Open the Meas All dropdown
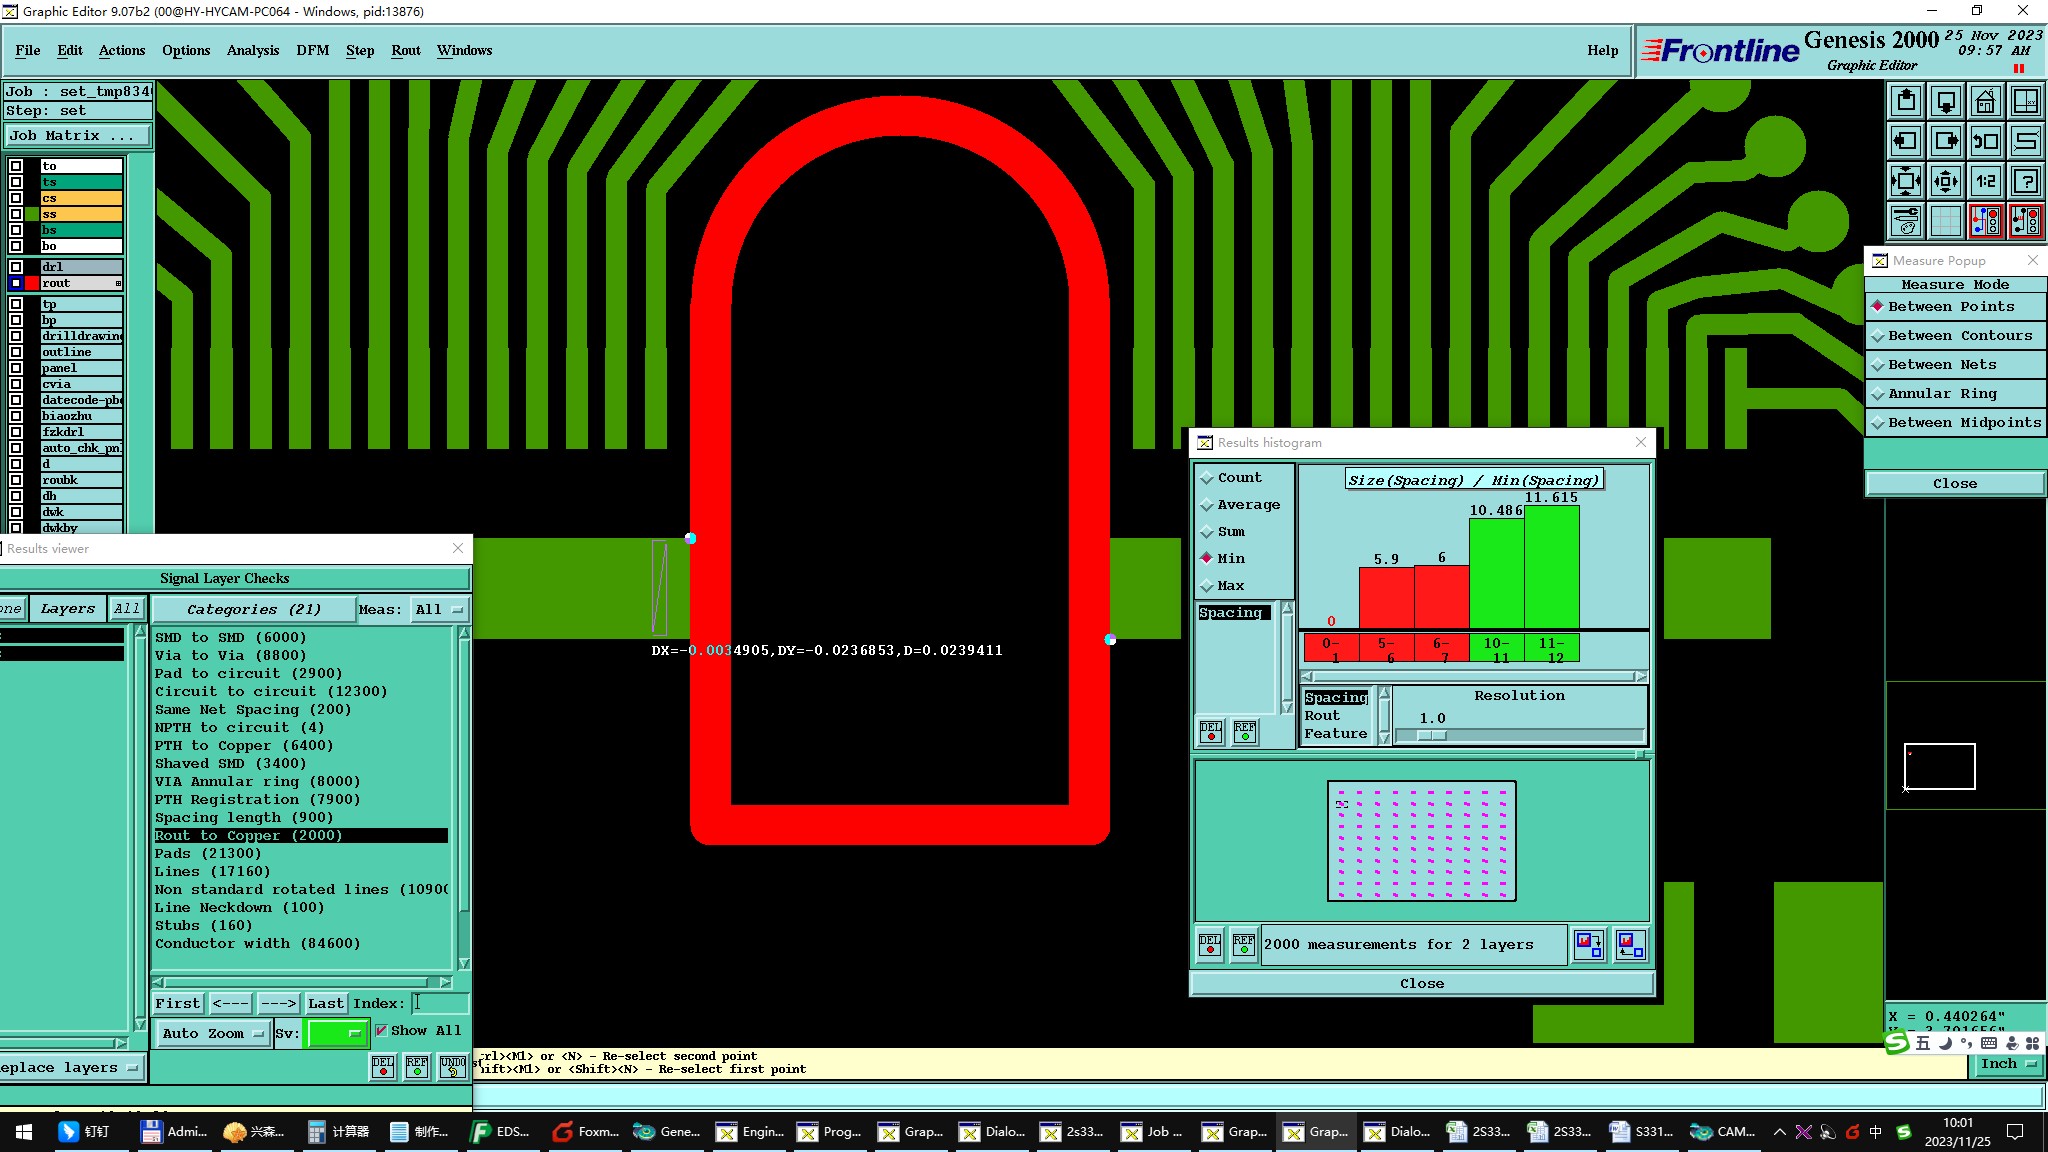 [x=438, y=610]
